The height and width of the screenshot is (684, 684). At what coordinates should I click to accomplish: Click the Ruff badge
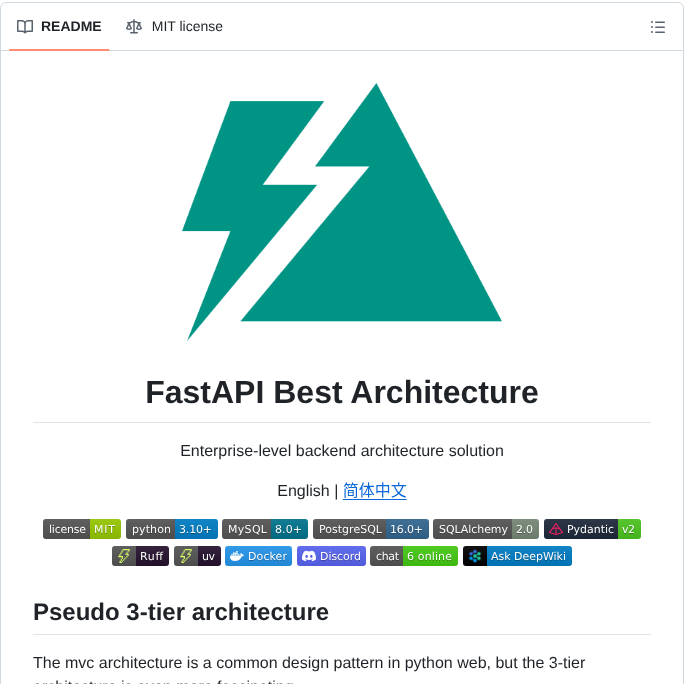tap(140, 556)
